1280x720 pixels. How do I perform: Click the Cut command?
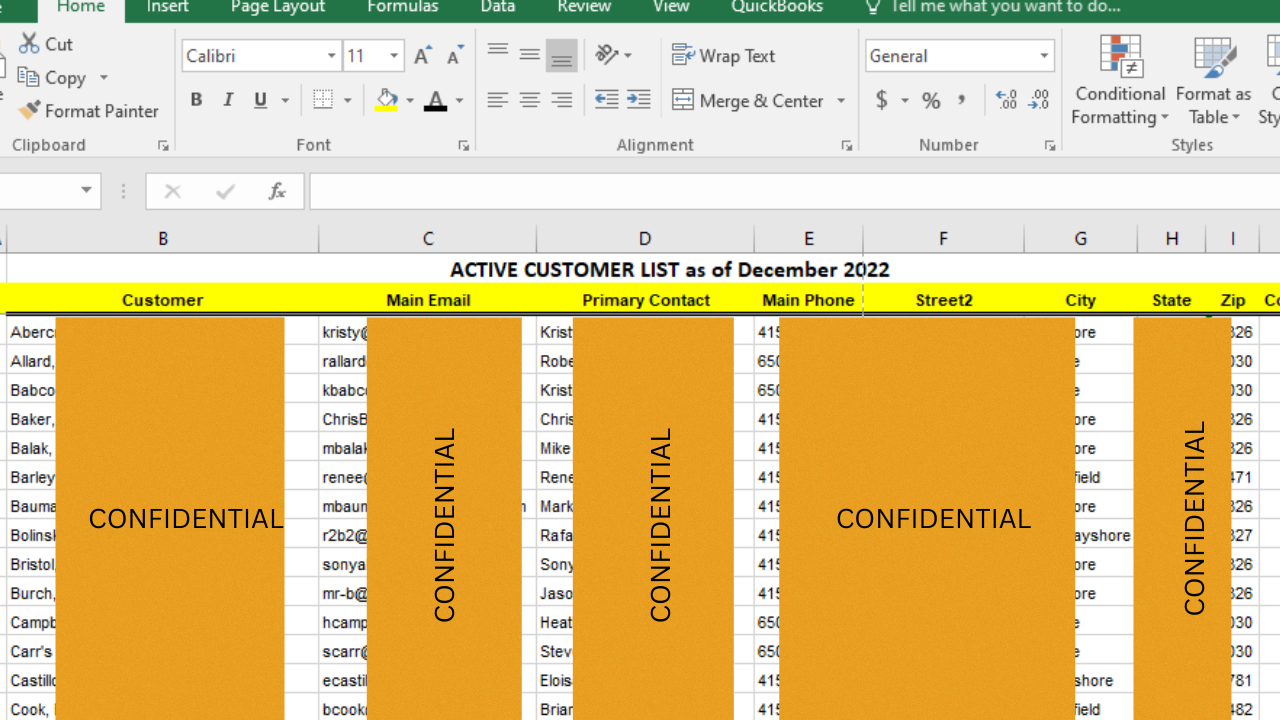coord(46,44)
